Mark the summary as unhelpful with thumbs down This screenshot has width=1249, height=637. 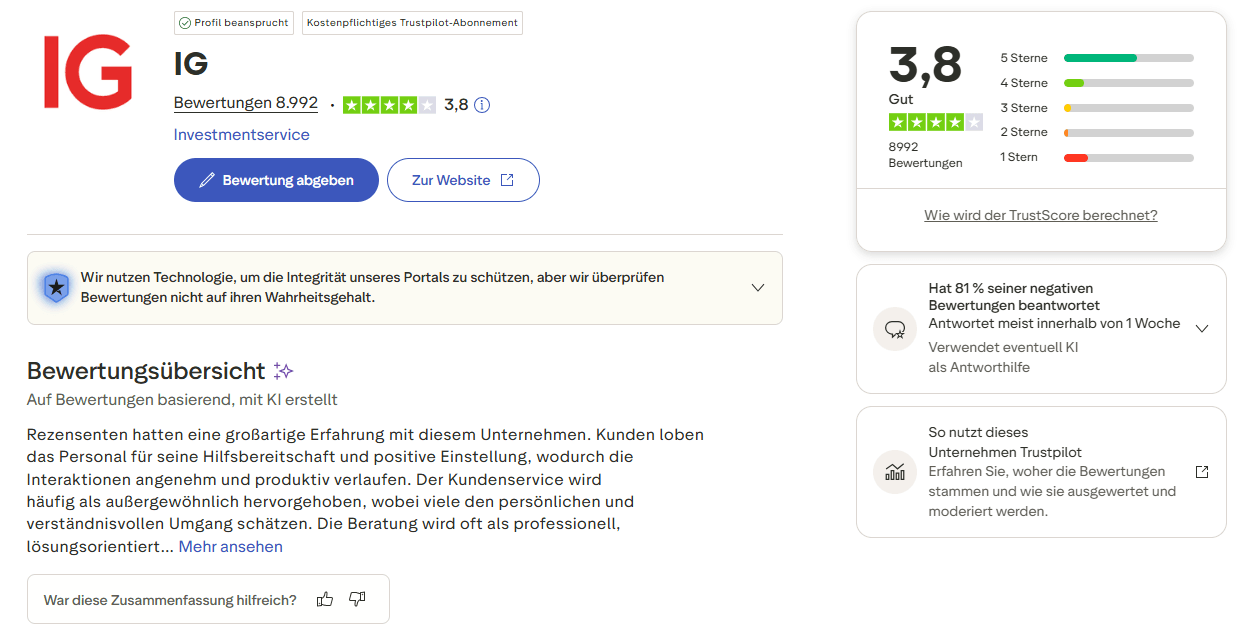point(356,597)
